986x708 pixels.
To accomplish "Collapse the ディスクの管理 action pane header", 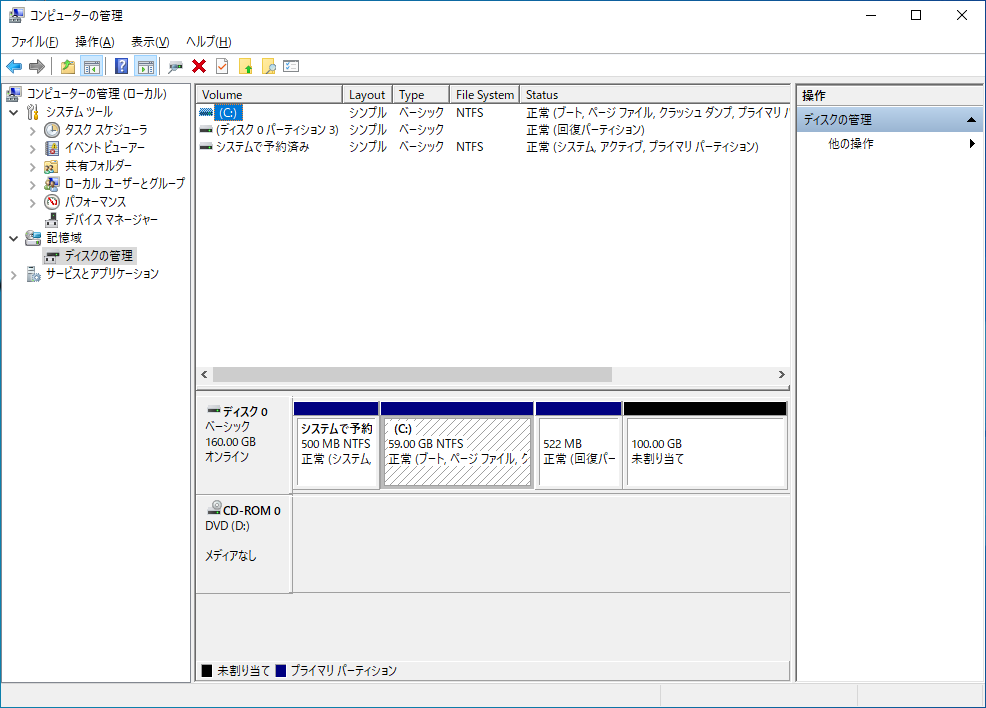I will (971, 118).
